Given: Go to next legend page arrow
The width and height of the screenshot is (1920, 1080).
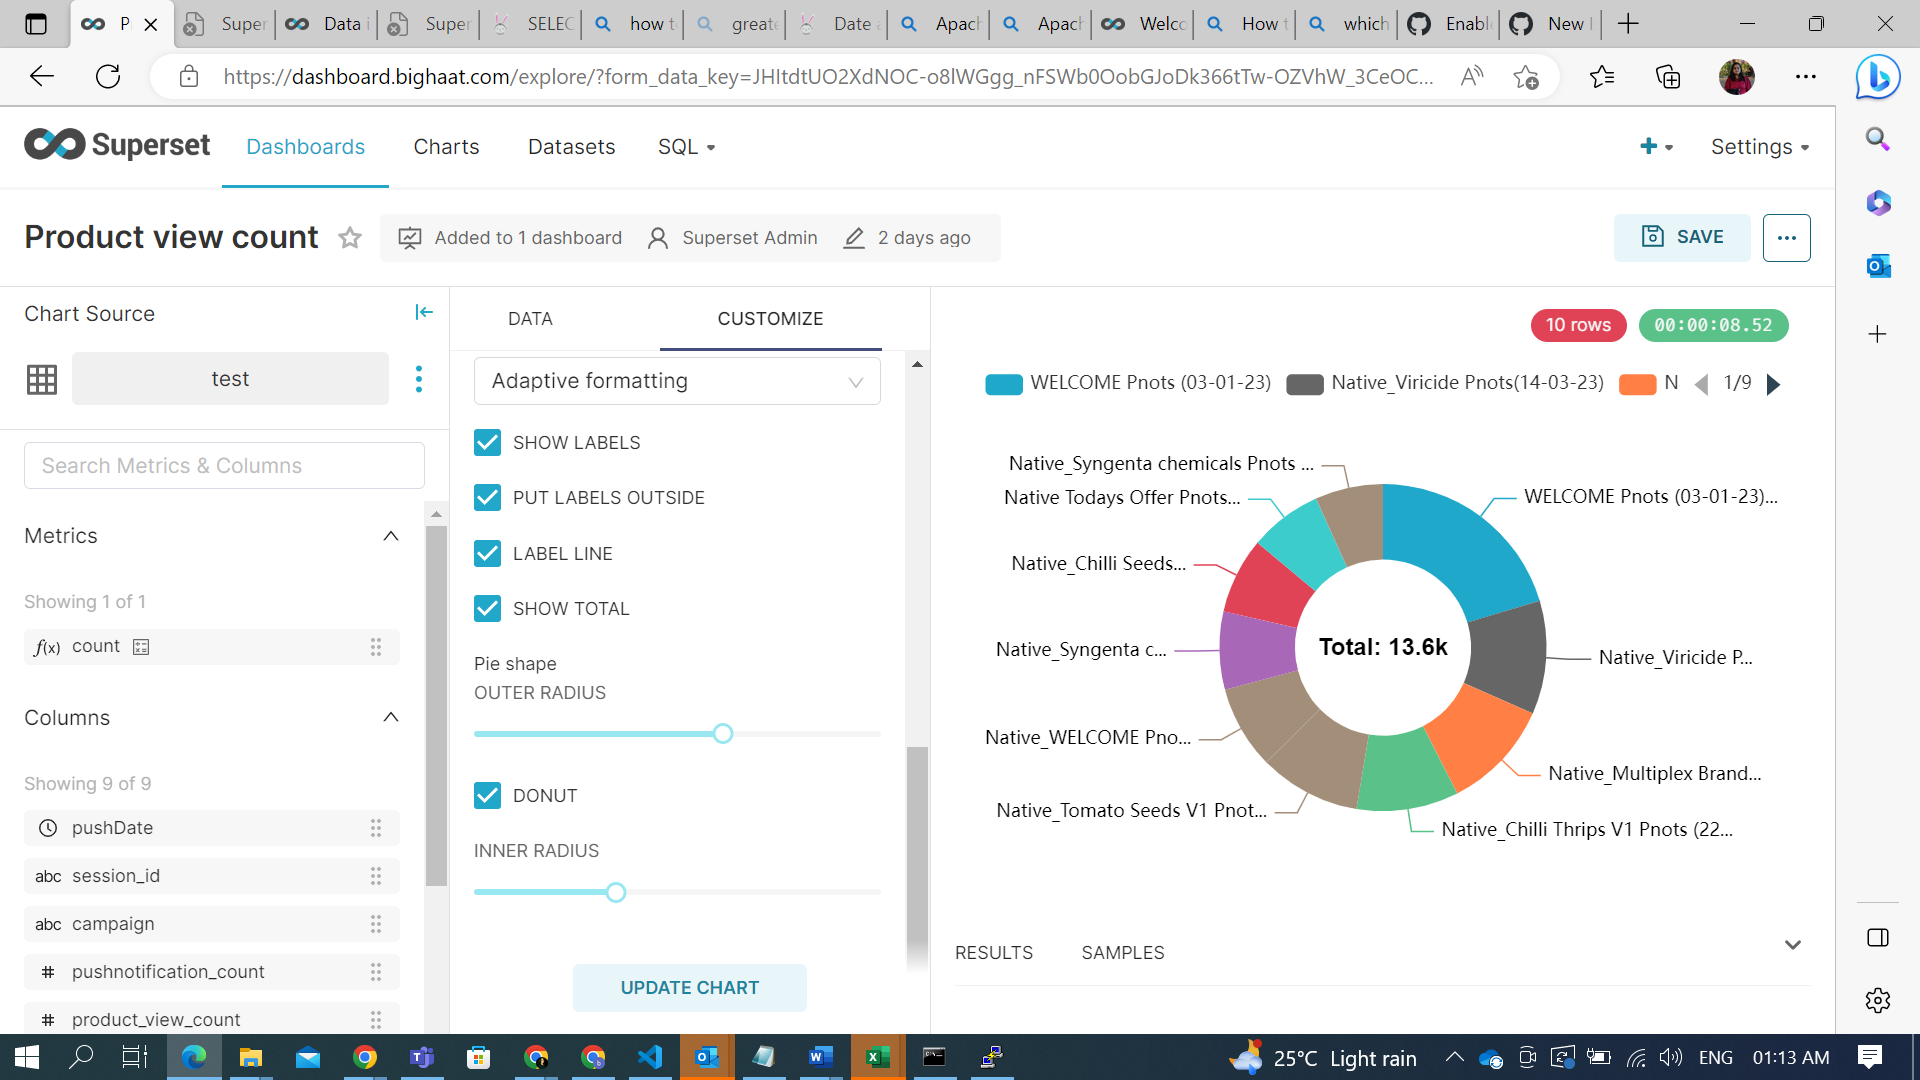Looking at the screenshot, I should (1774, 384).
